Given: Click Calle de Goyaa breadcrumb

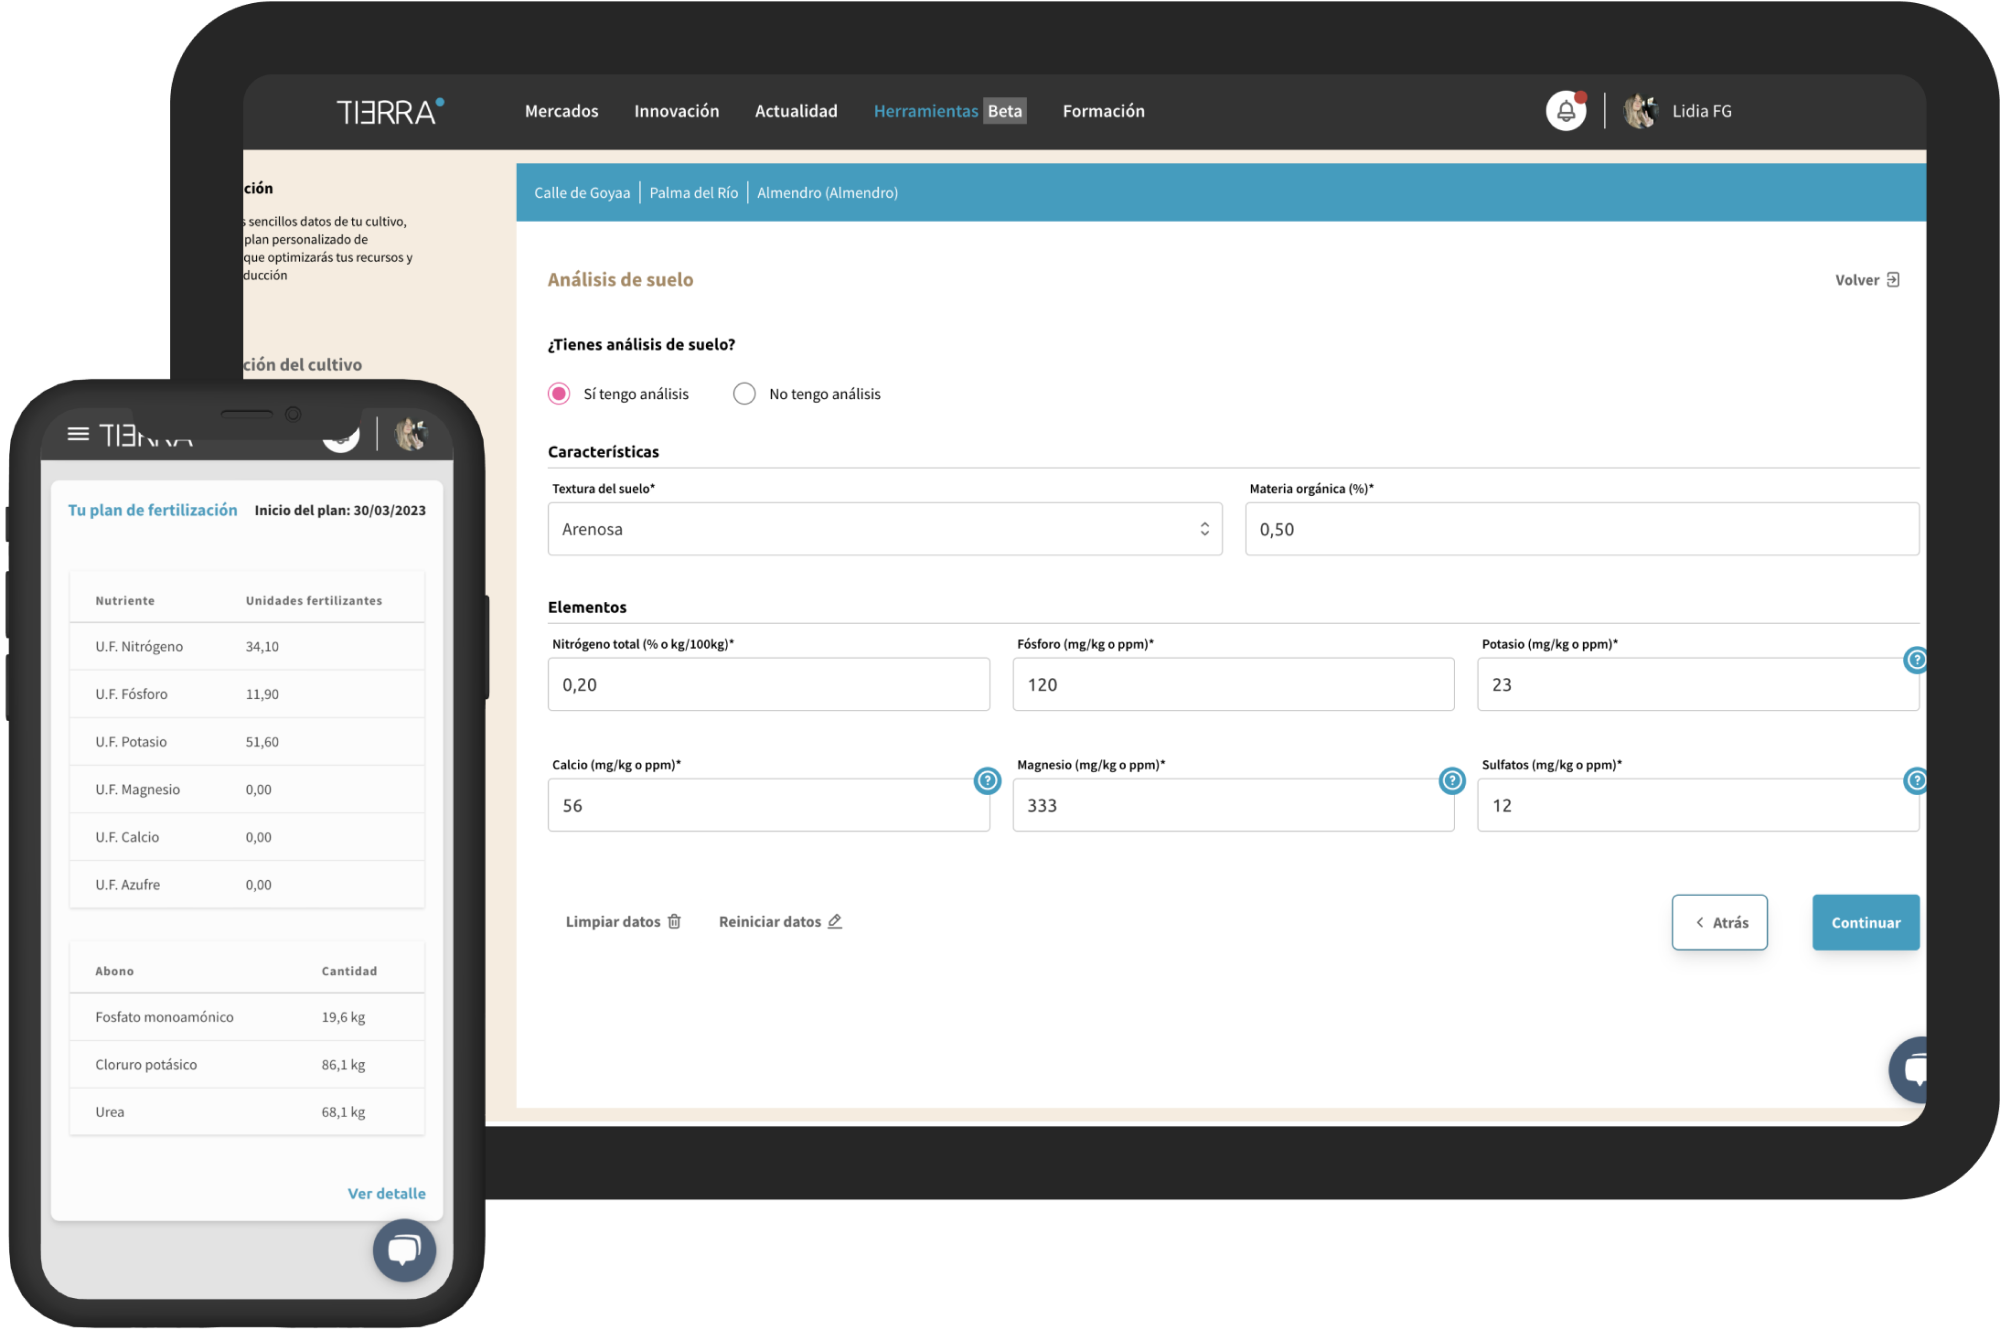Looking at the screenshot, I should (582, 193).
